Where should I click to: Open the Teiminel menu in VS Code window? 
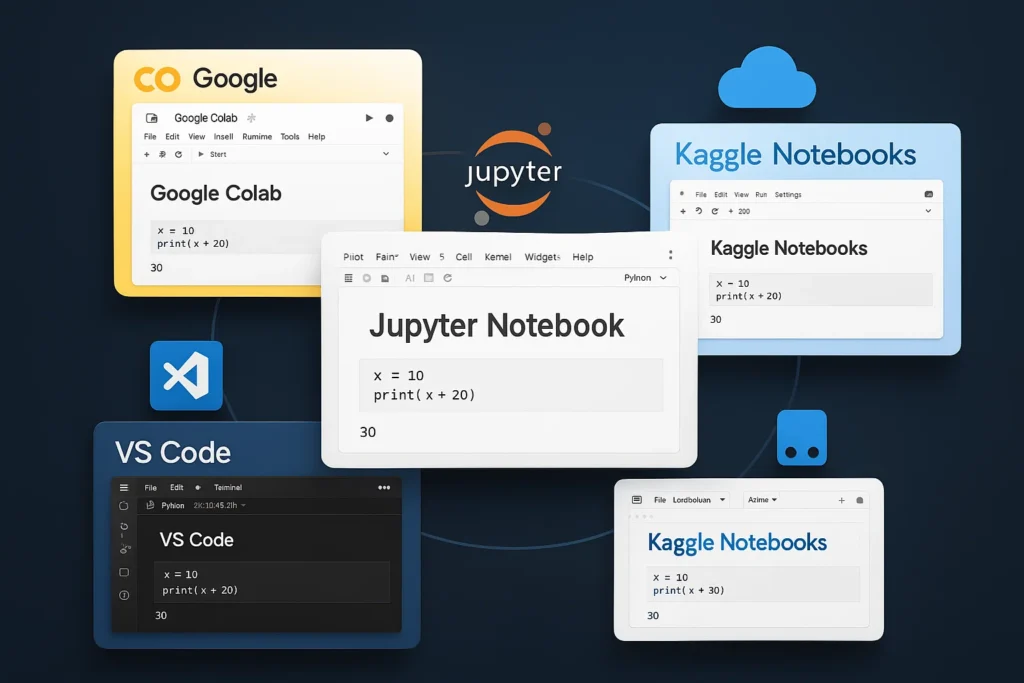point(228,488)
